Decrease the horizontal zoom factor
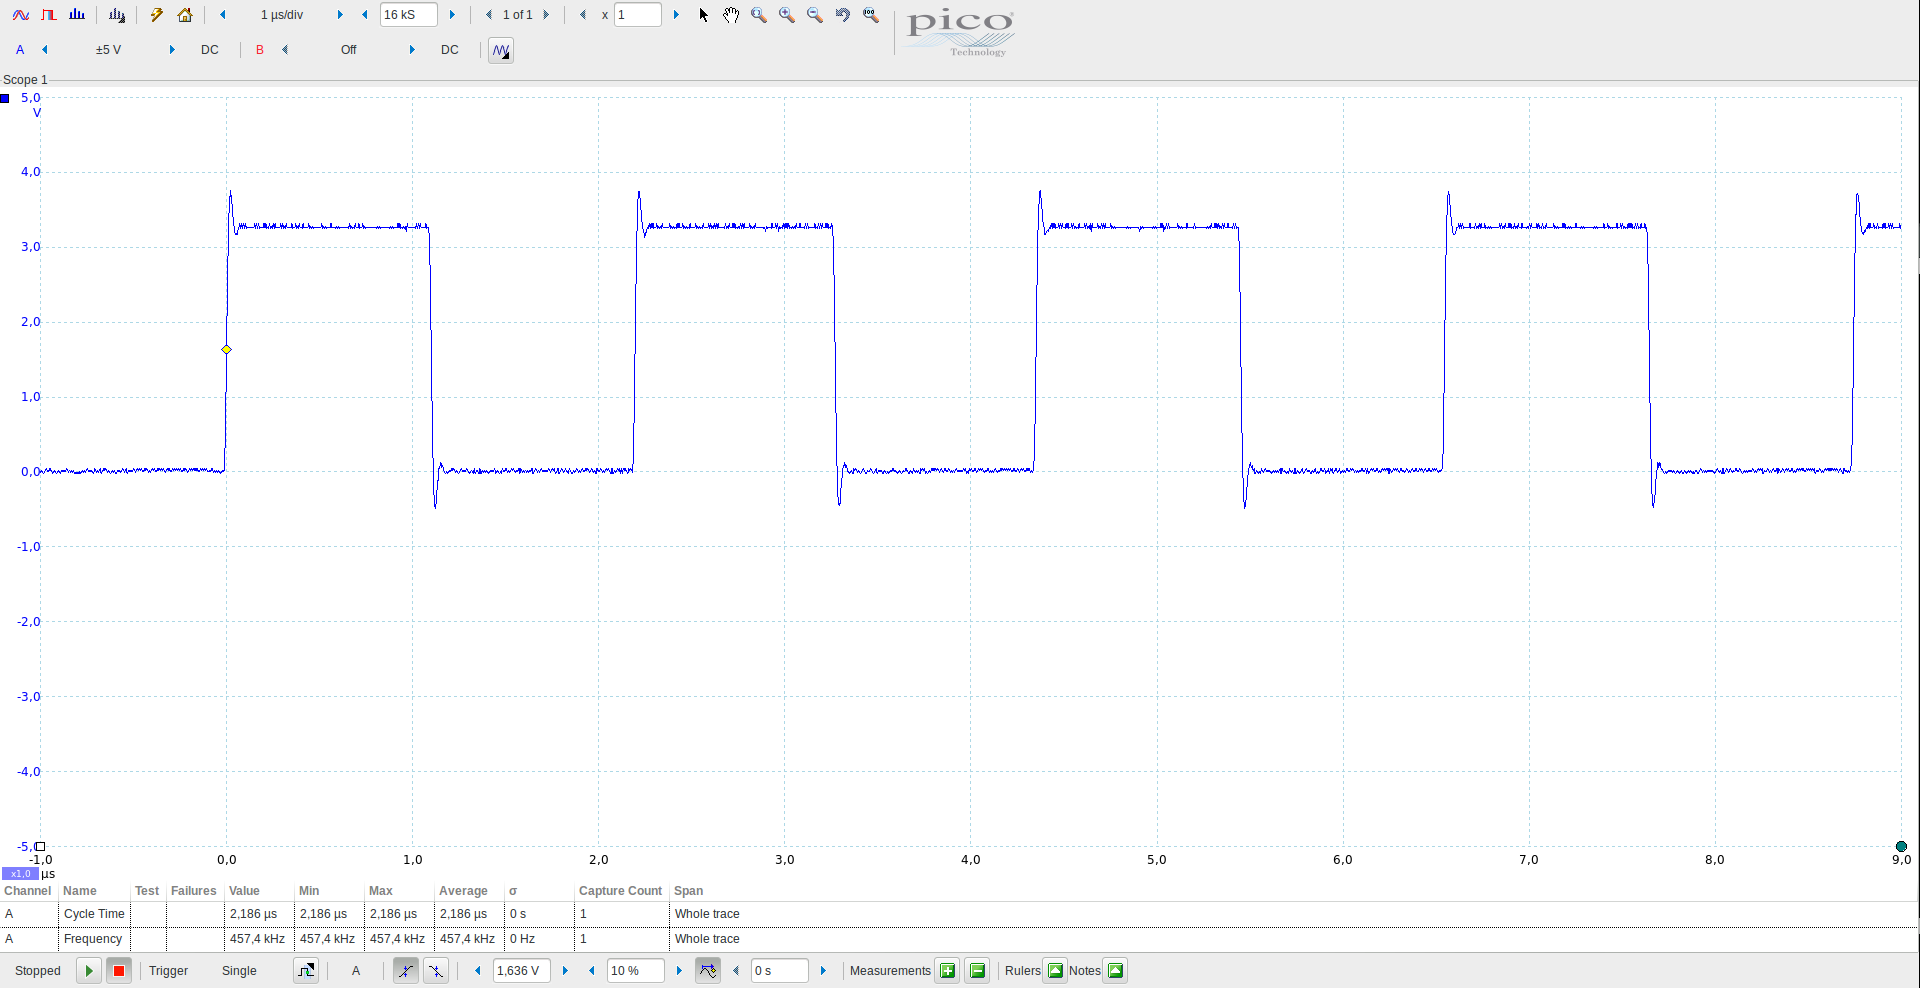 583,15
